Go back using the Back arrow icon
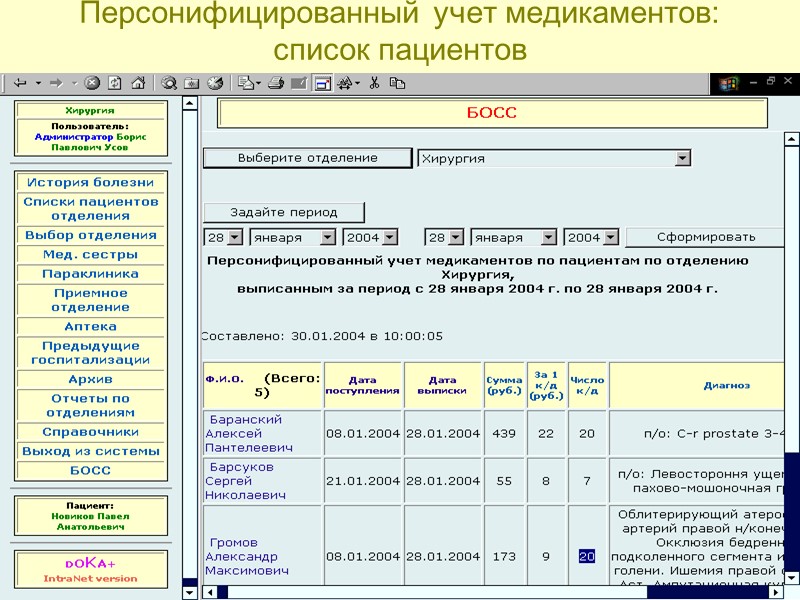The width and height of the screenshot is (800, 600). [x=20, y=83]
